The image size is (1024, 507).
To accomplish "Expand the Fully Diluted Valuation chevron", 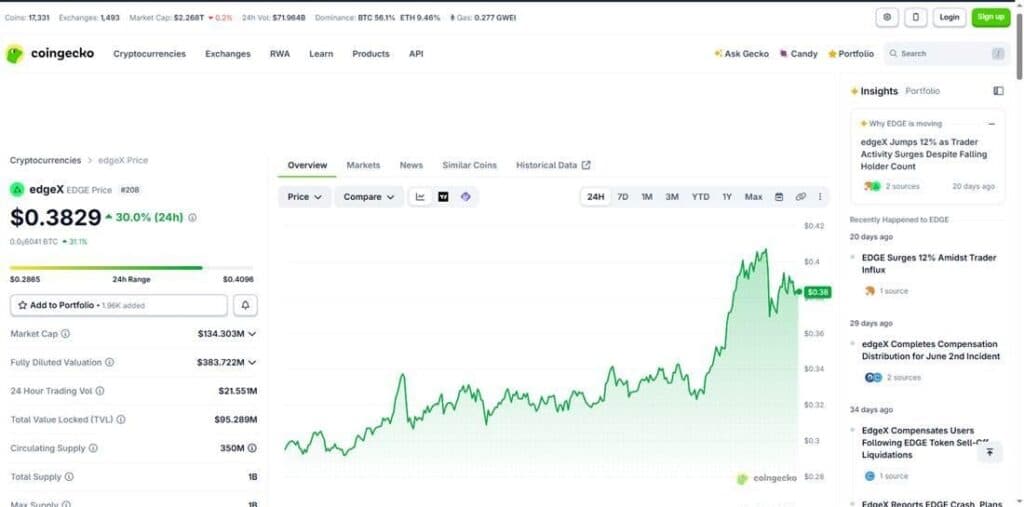I will pos(252,363).
